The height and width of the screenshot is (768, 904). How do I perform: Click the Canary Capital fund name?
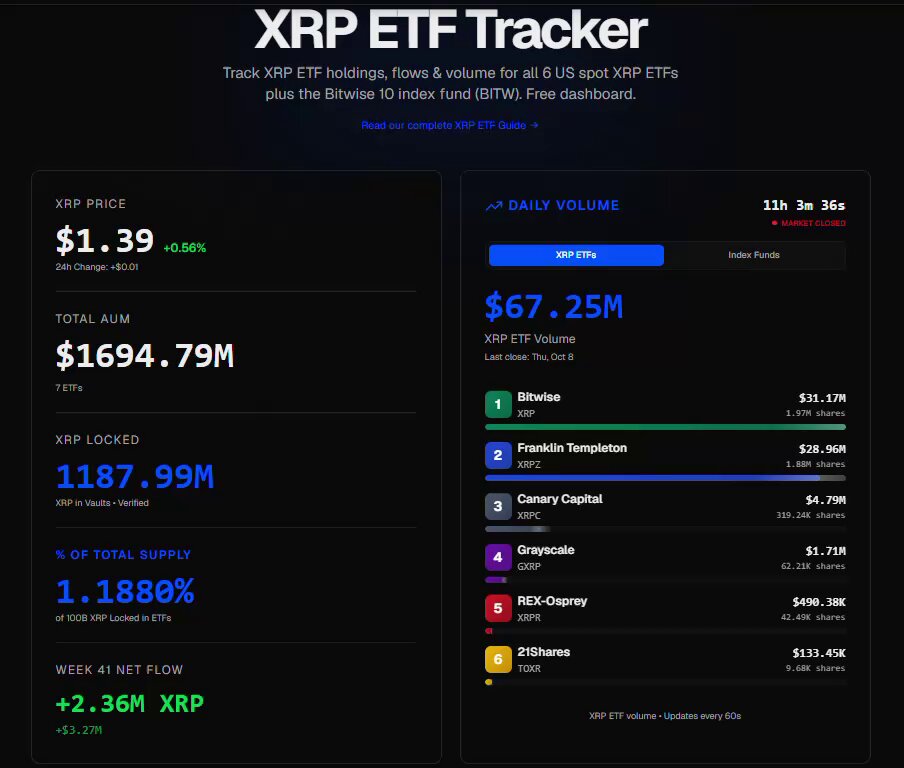(x=560, y=499)
